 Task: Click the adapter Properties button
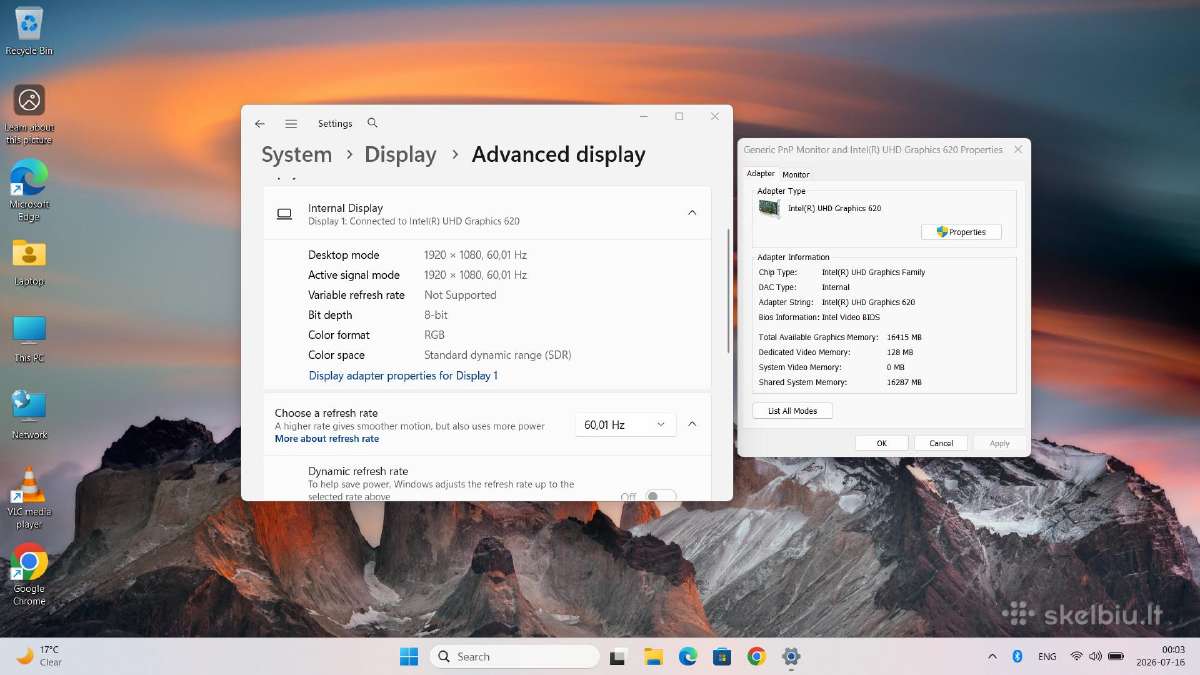click(961, 232)
